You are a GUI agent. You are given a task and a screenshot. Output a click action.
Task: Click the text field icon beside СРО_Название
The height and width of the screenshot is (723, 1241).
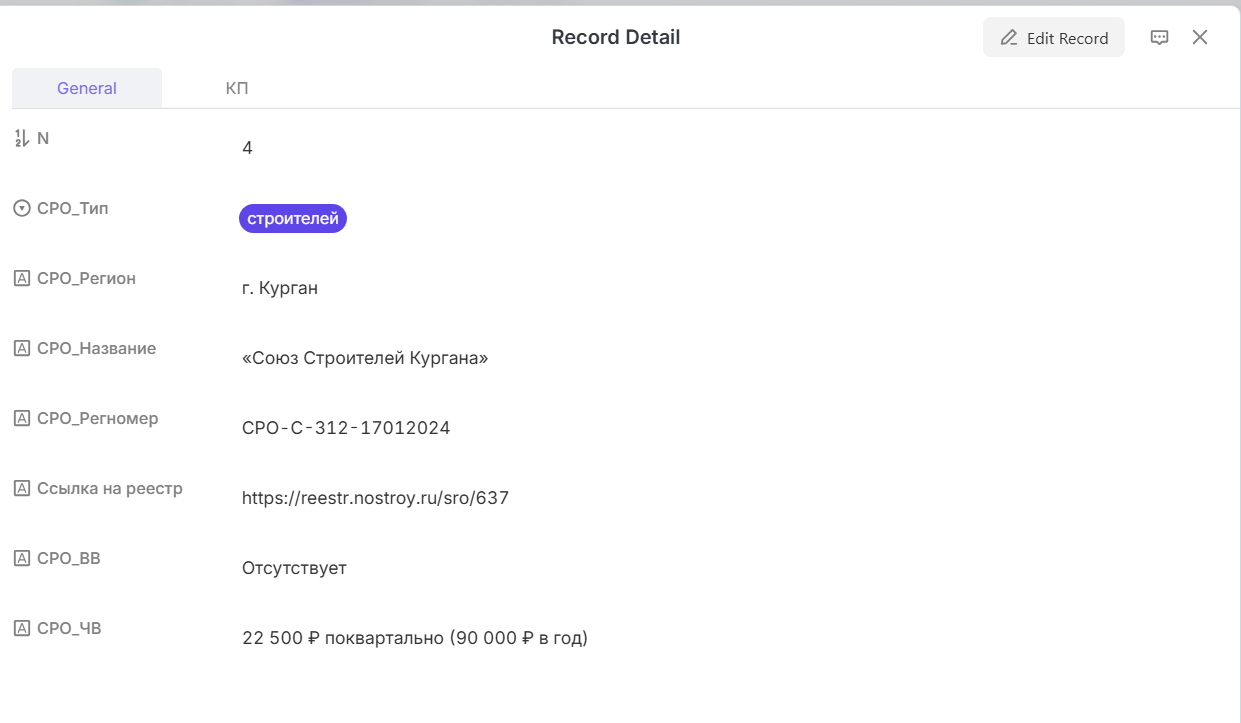[21, 349]
